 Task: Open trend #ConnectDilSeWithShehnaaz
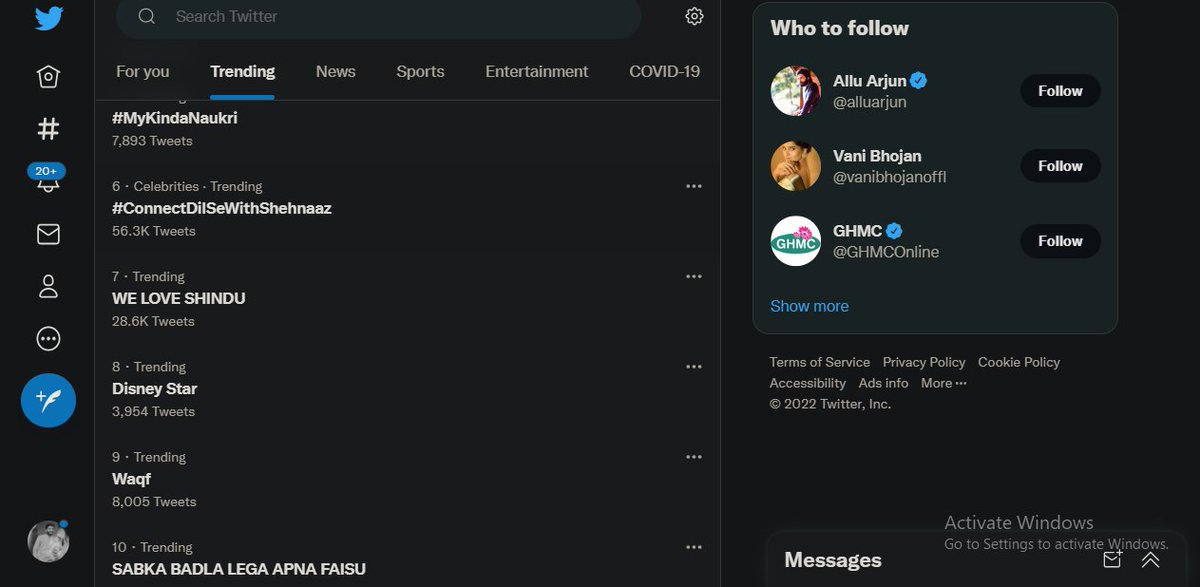coord(222,208)
